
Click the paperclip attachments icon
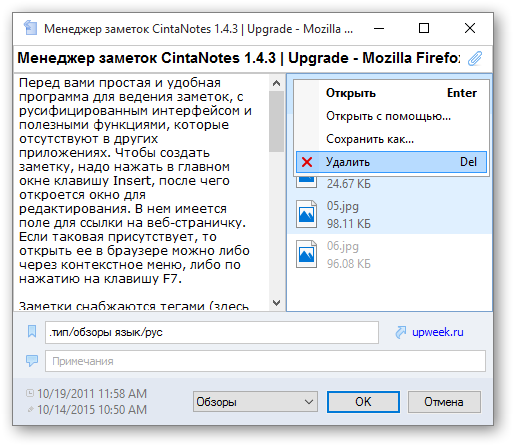pos(475,58)
